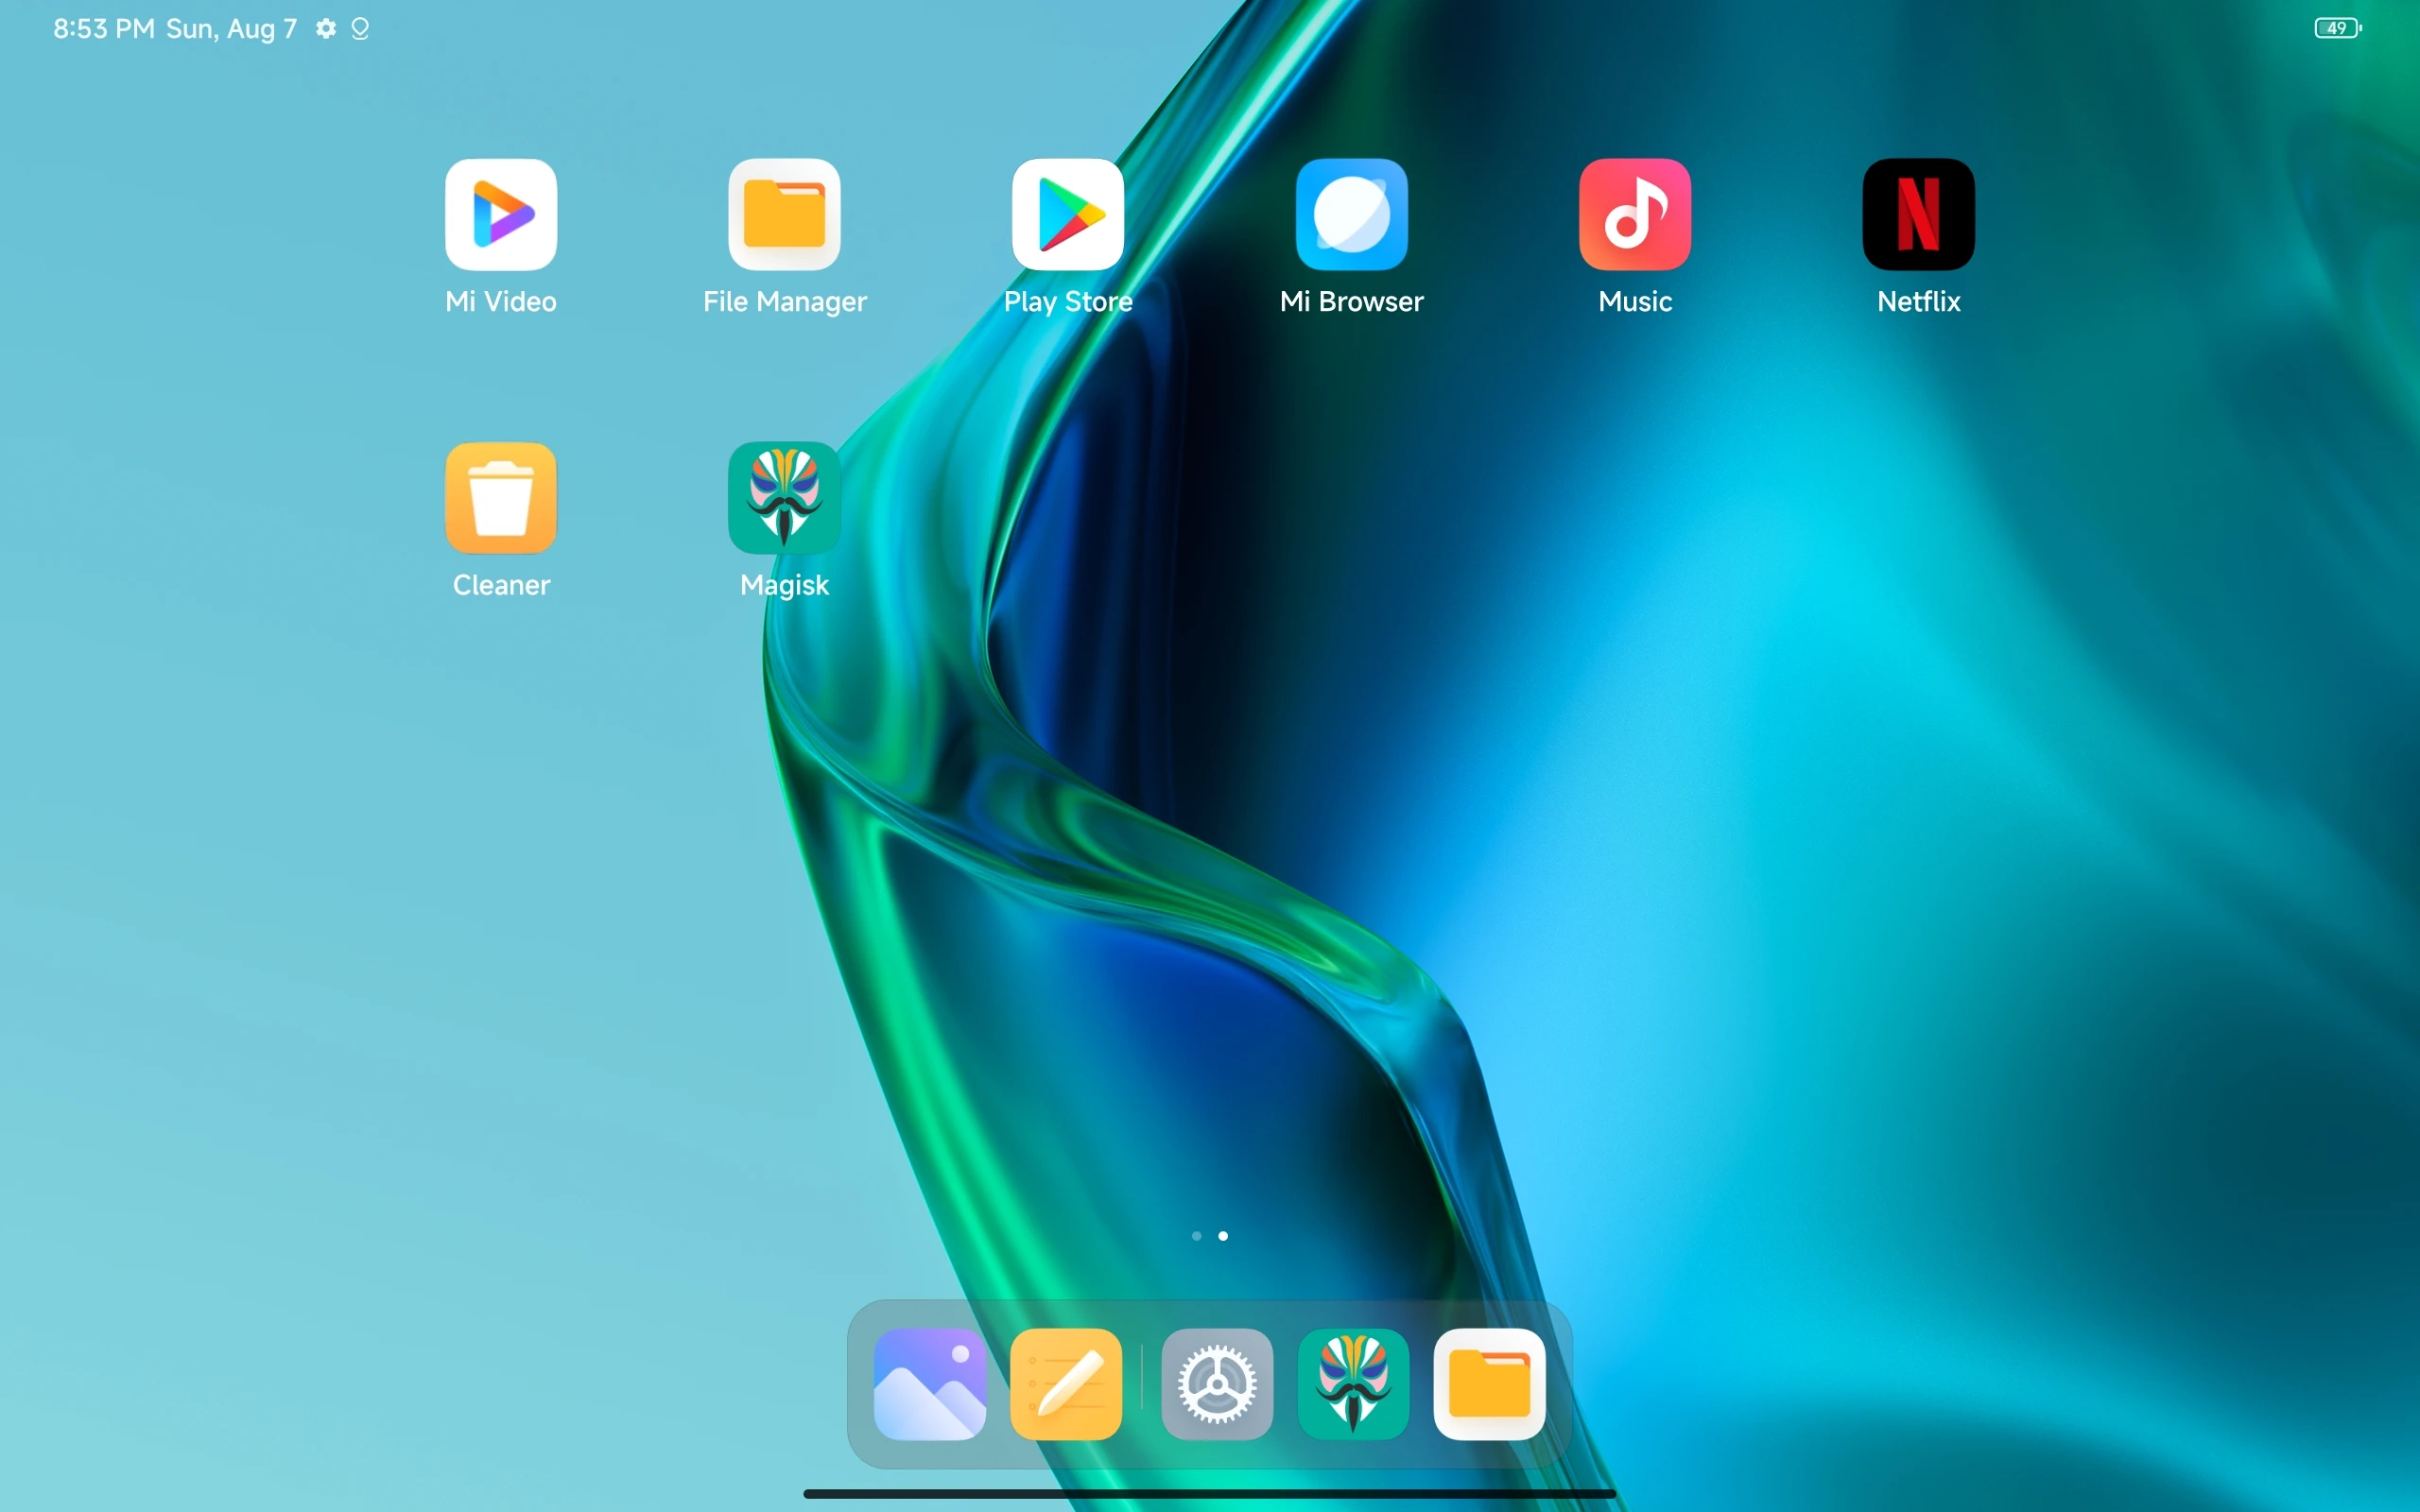The image size is (2420, 1512).
Task: Open the file manager folder icon in the dock
Action: coord(1489,1384)
